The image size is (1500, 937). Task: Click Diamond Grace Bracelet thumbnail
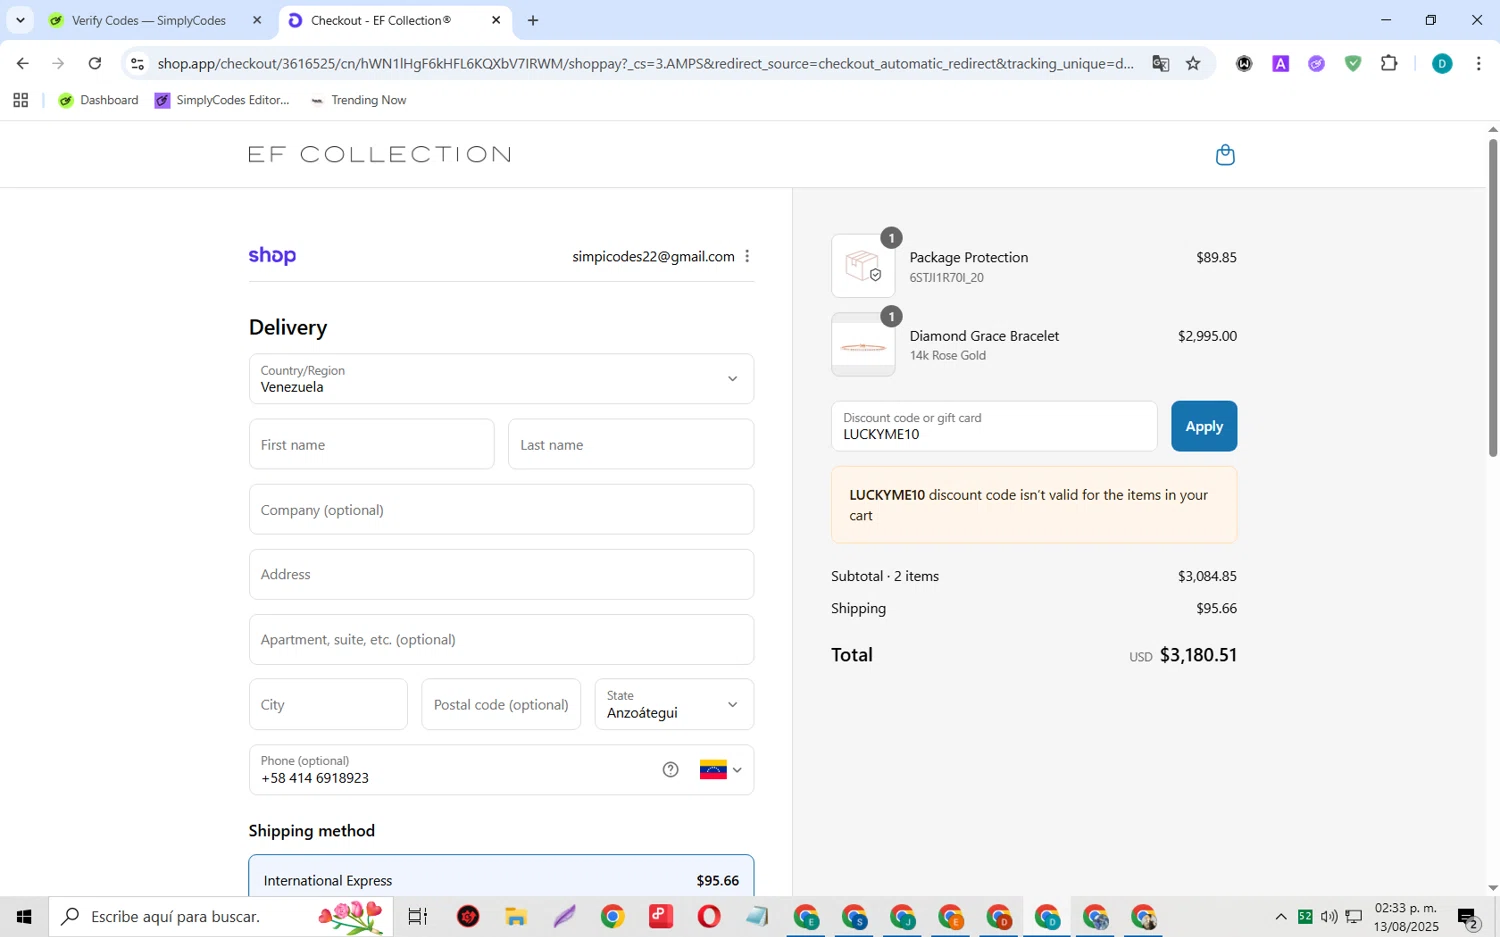[x=863, y=345]
